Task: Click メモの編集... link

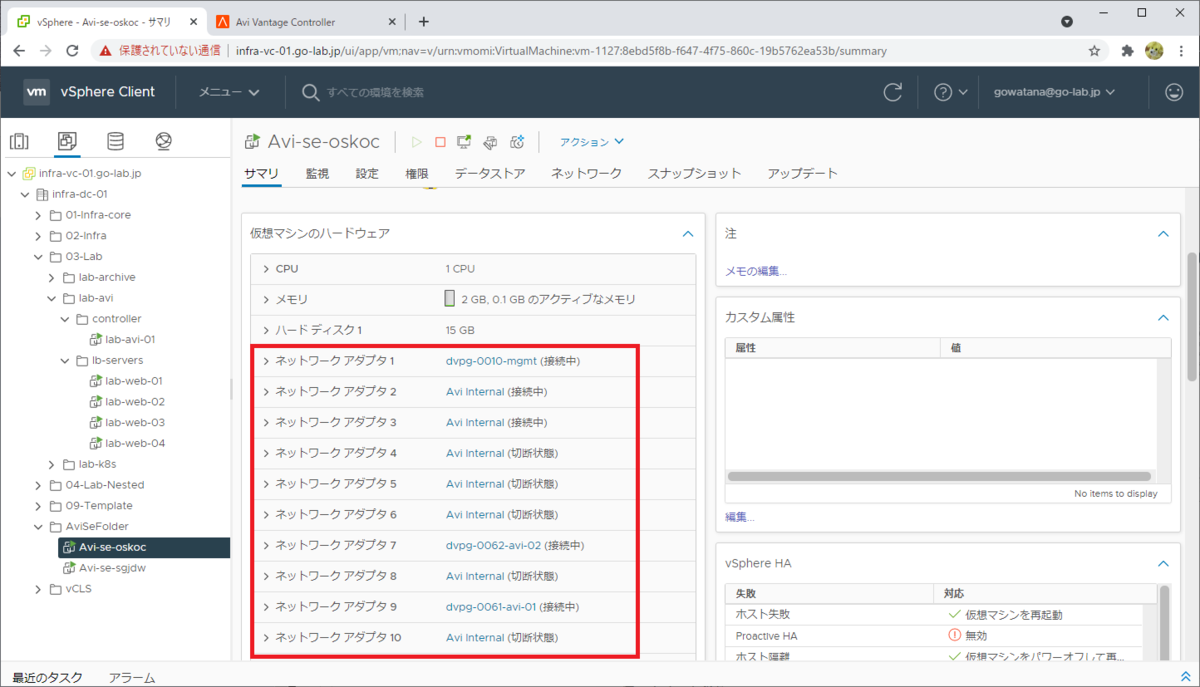Action: click(x=756, y=271)
